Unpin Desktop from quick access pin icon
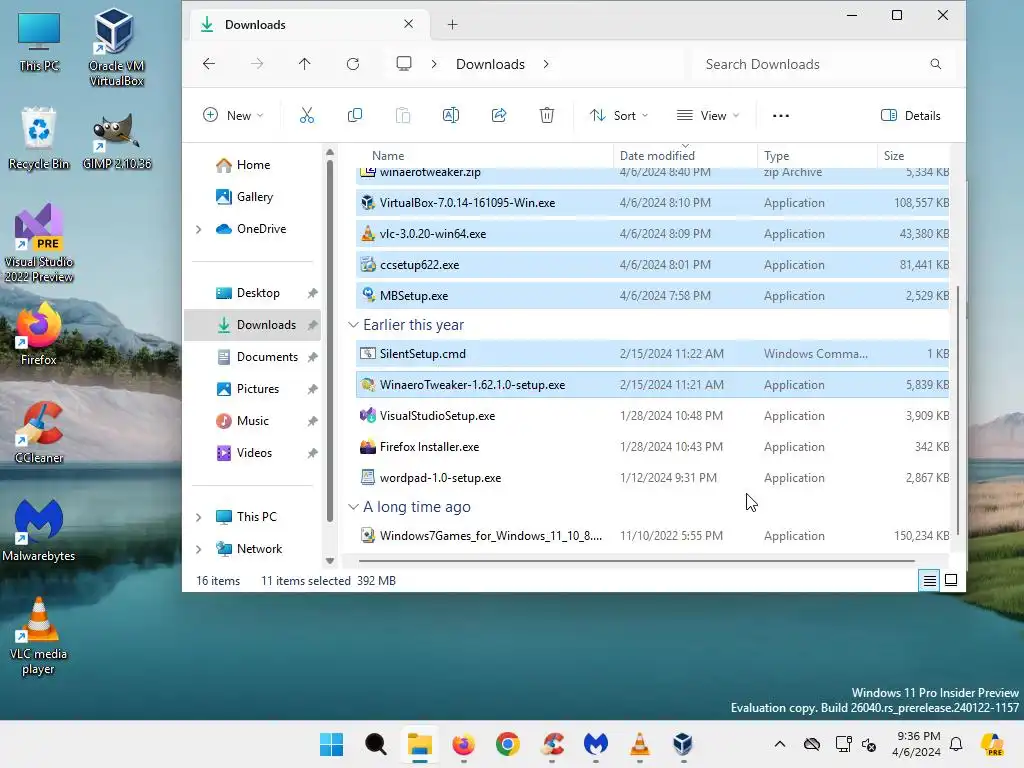 [x=312, y=293]
